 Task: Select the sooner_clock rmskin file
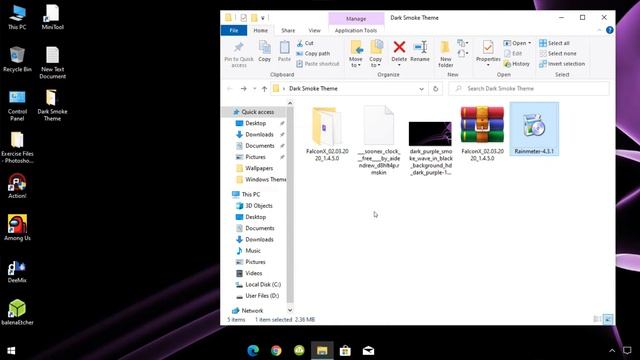(378, 140)
